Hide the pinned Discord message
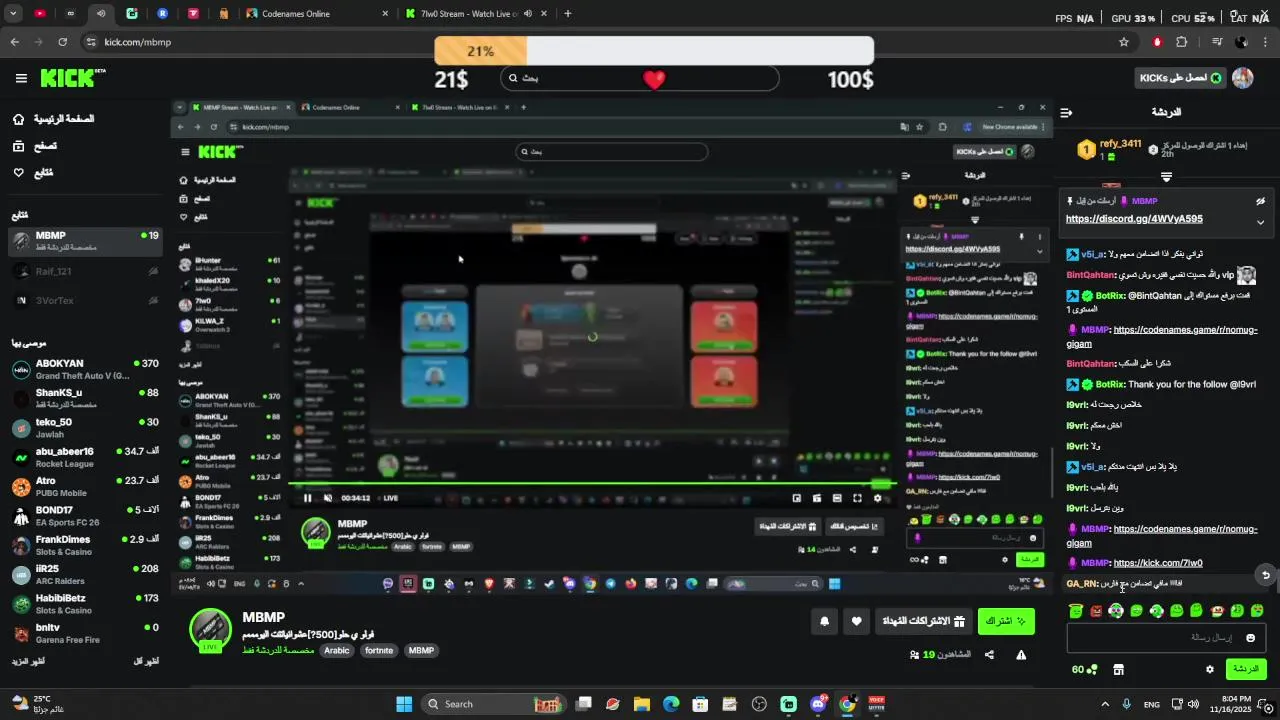This screenshot has width=1280, height=720. [1260, 201]
